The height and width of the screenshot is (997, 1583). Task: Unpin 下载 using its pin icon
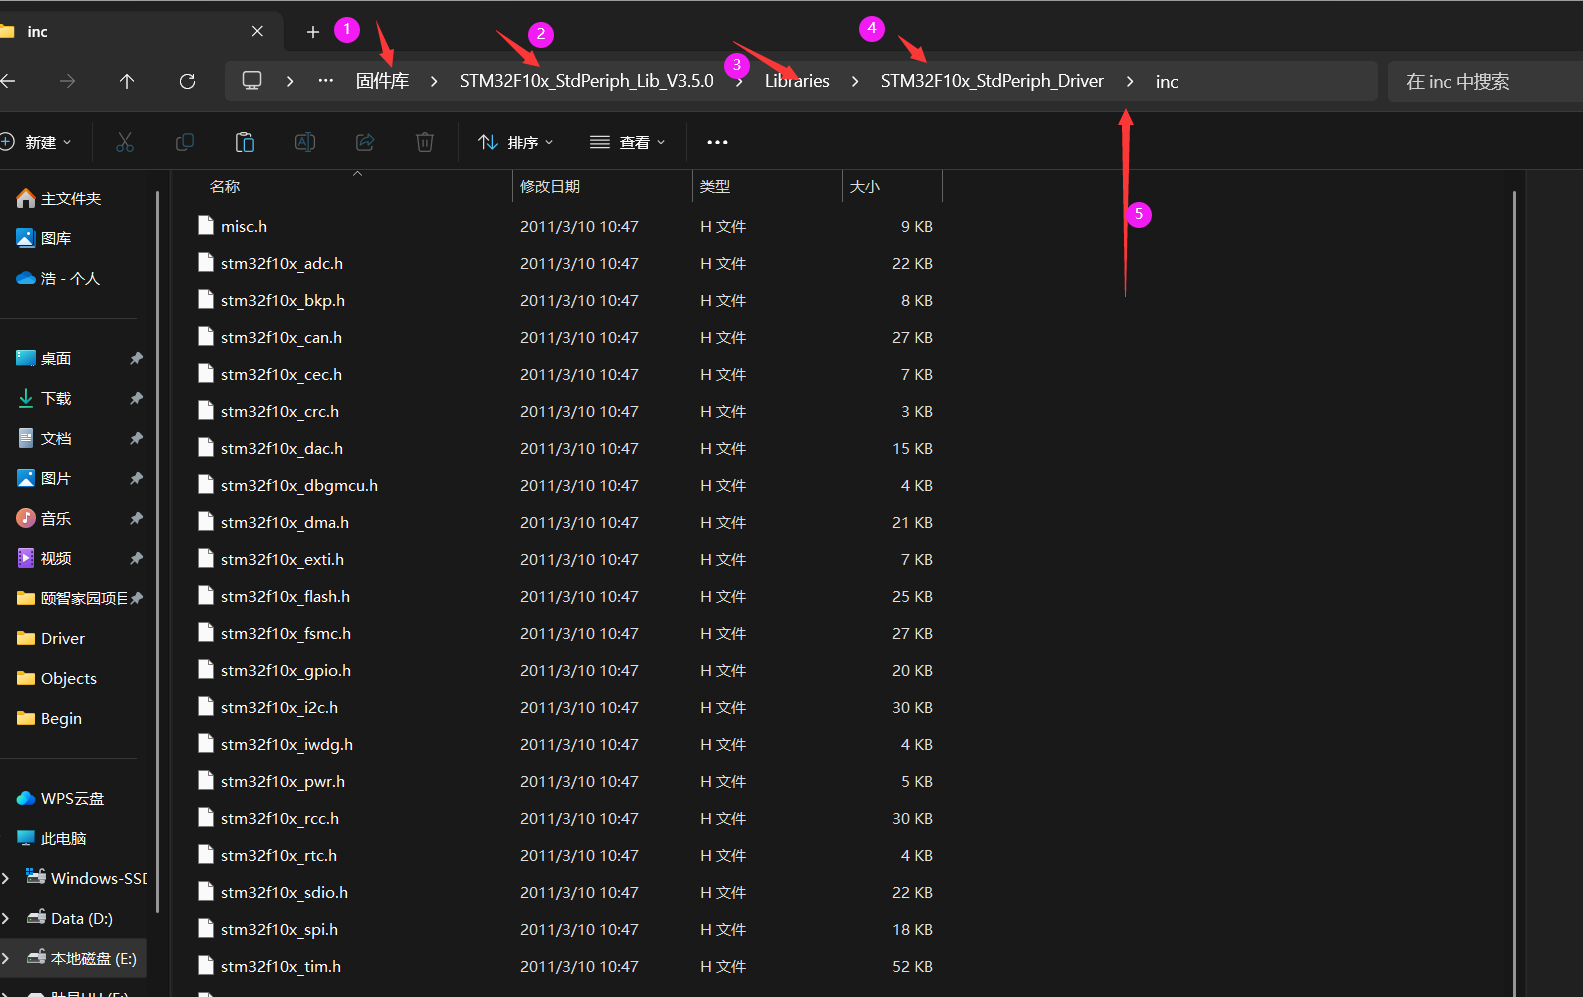[136, 398]
